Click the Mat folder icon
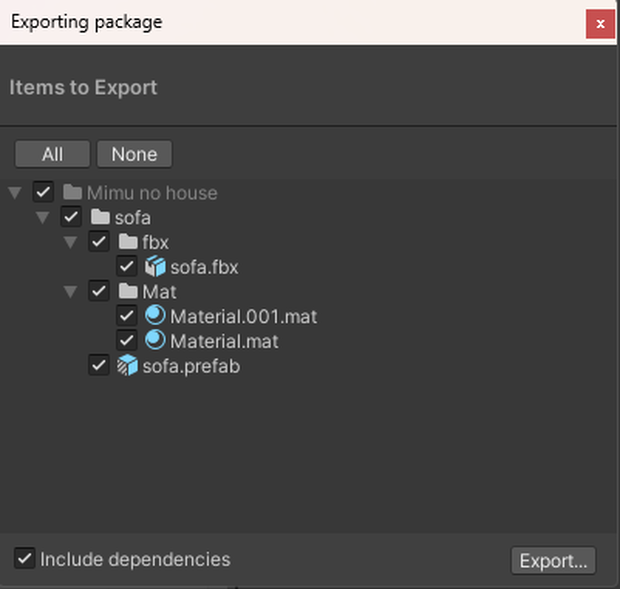This screenshot has width=620, height=589. pos(128,291)
